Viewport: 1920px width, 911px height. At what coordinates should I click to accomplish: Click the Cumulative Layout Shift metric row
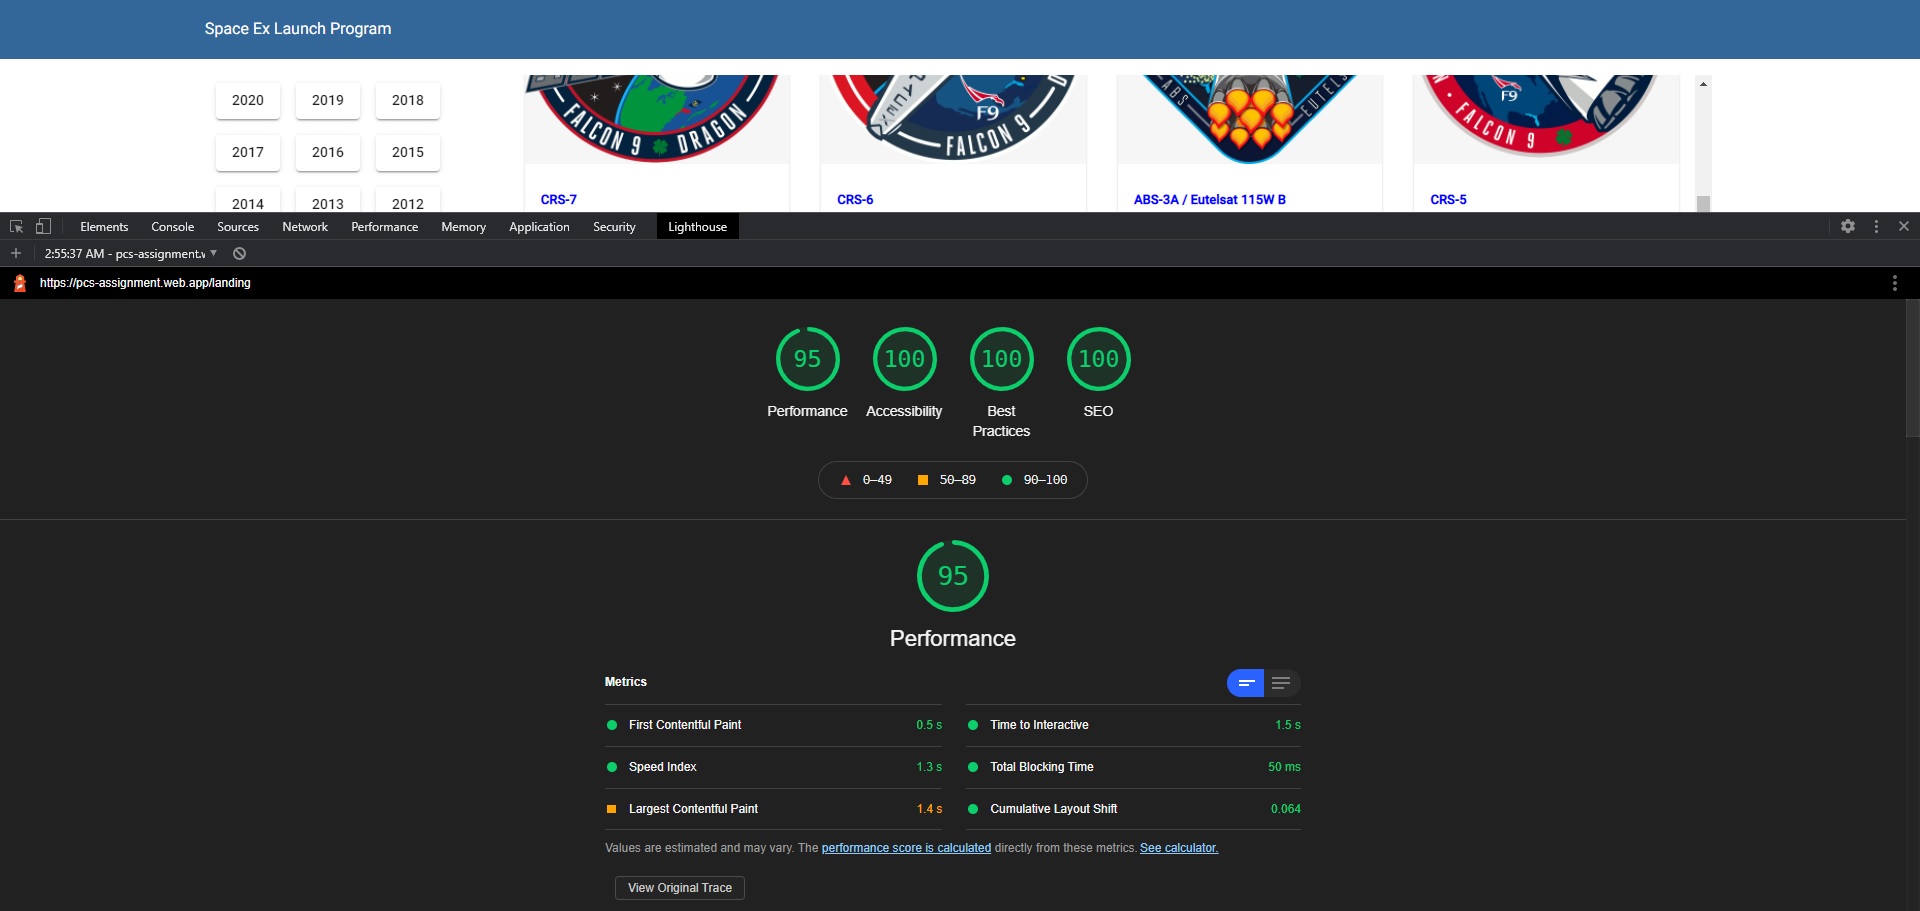1134,809
